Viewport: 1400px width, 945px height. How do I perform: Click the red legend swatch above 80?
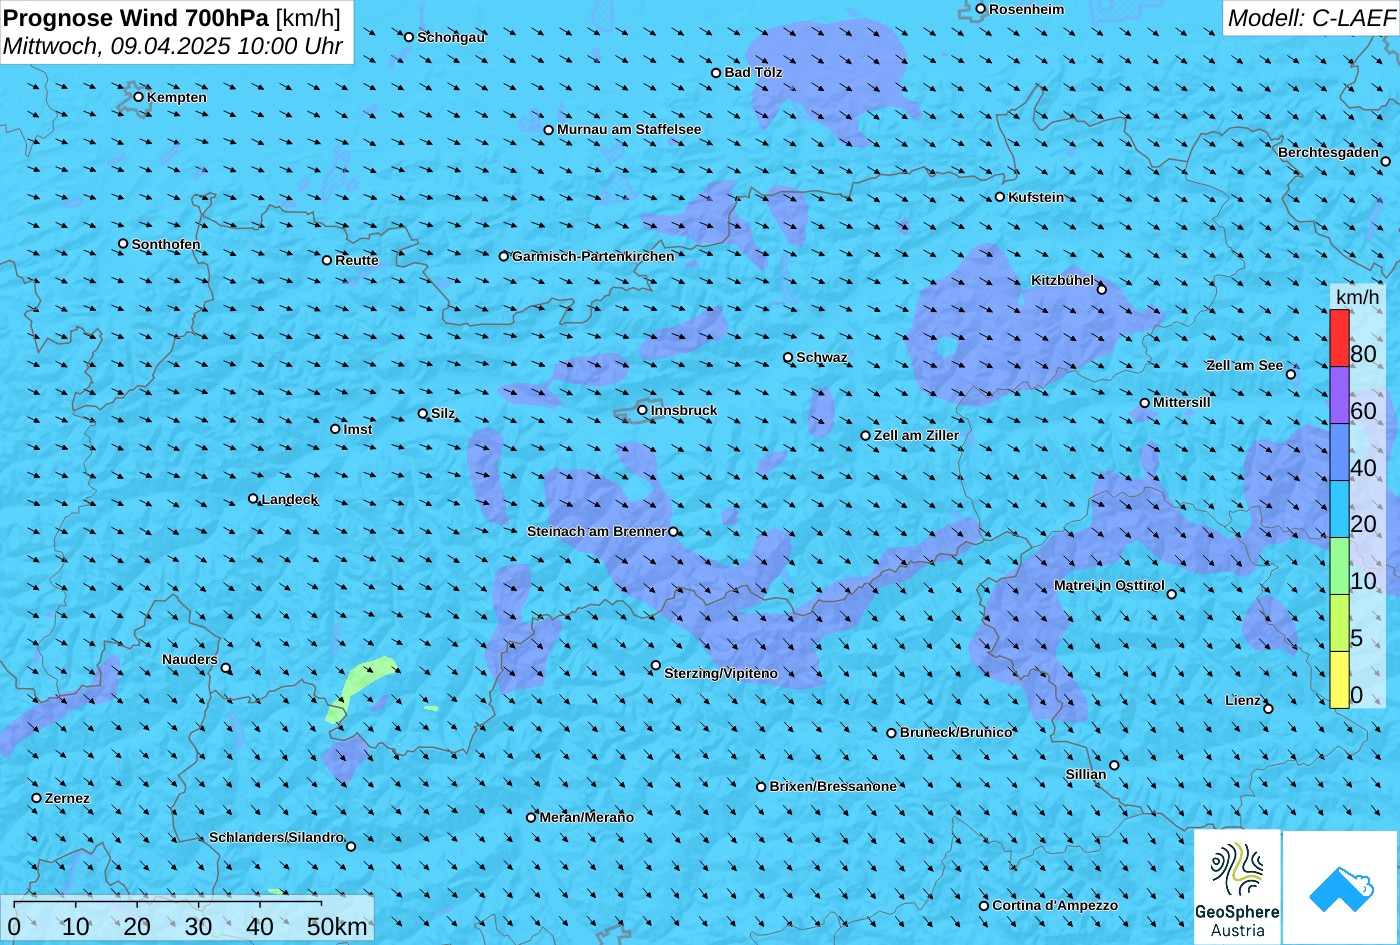[x=1339, y=339]
